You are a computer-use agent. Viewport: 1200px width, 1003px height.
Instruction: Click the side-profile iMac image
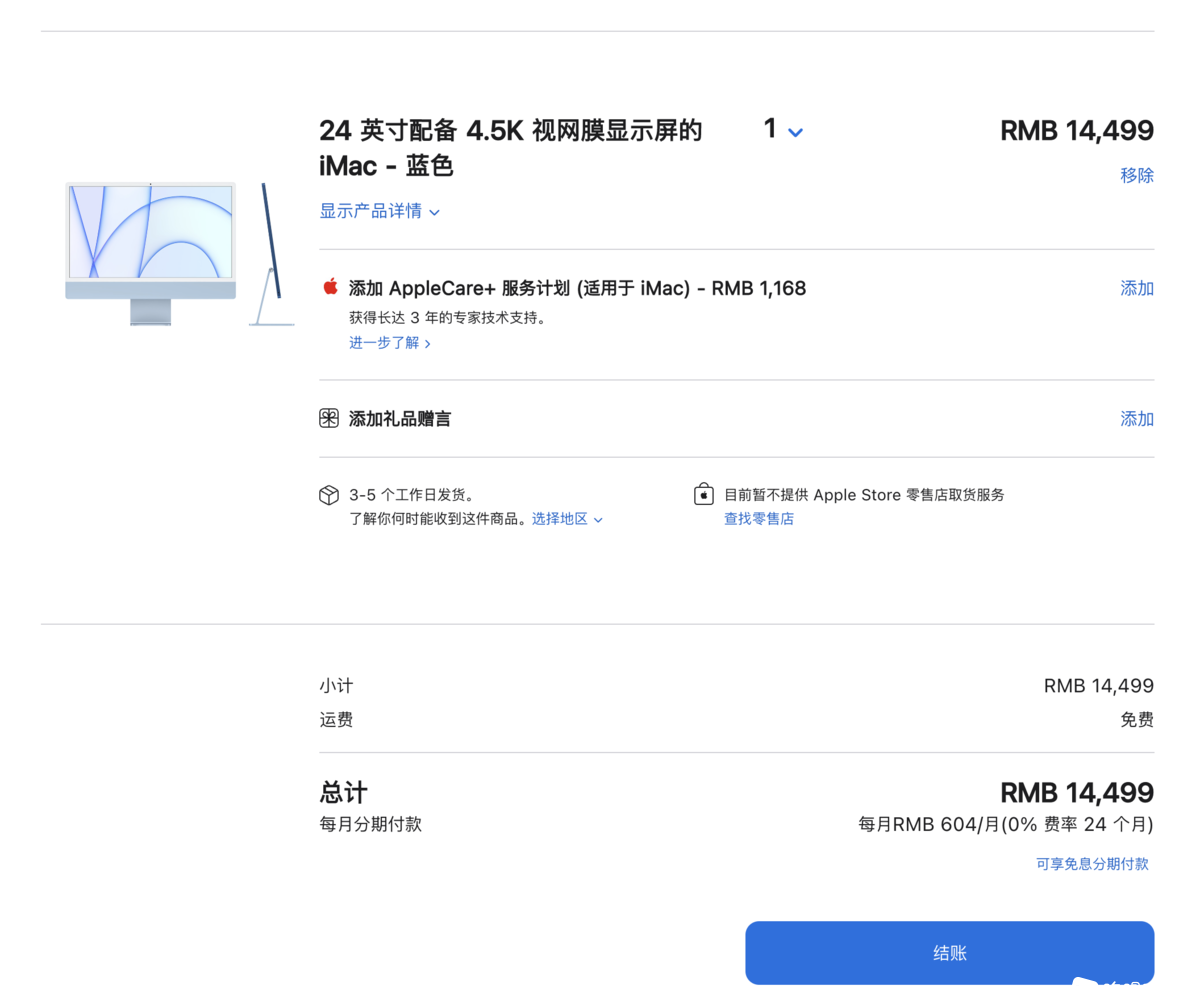click(x=271, y=254)
